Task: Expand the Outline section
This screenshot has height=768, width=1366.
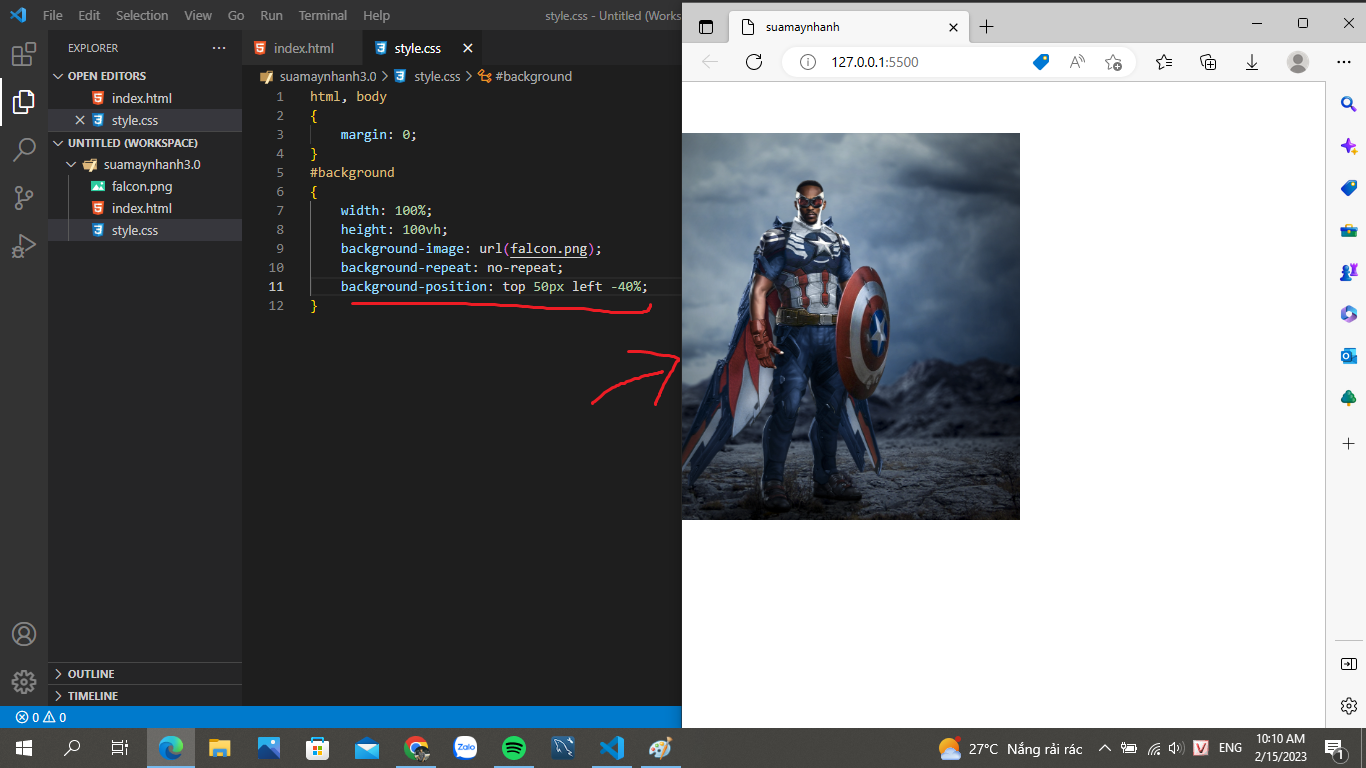Action: [145, 674]
